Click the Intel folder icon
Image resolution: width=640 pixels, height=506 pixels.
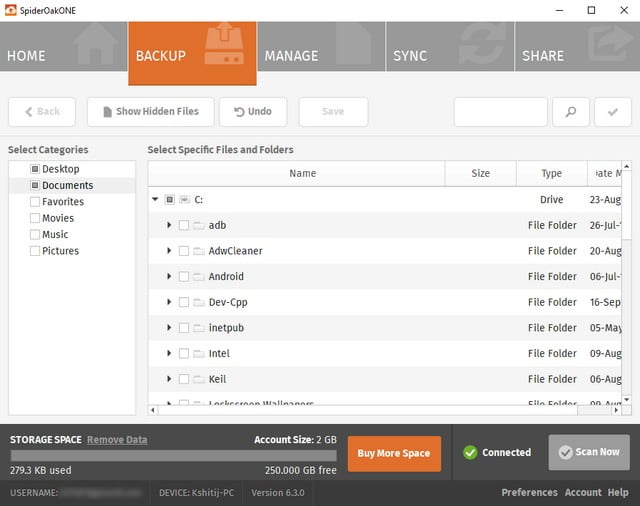tap(199, 353)
